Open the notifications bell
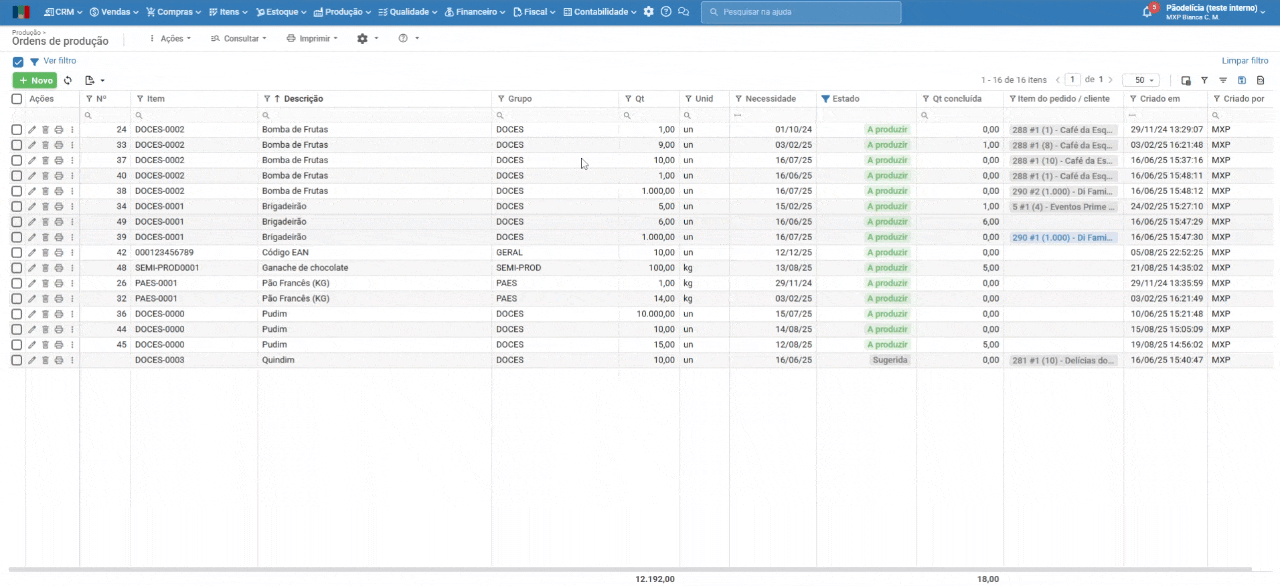 (x=1147, y=12)
